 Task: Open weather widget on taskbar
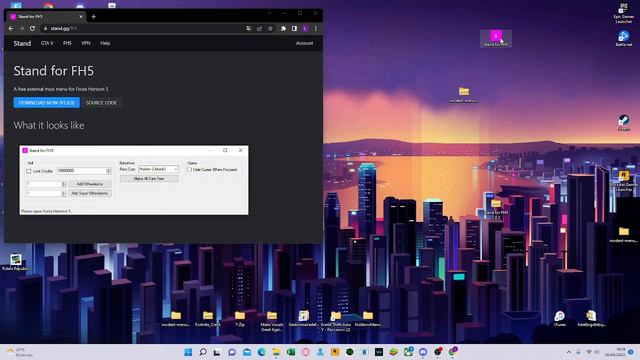point(19,352)
